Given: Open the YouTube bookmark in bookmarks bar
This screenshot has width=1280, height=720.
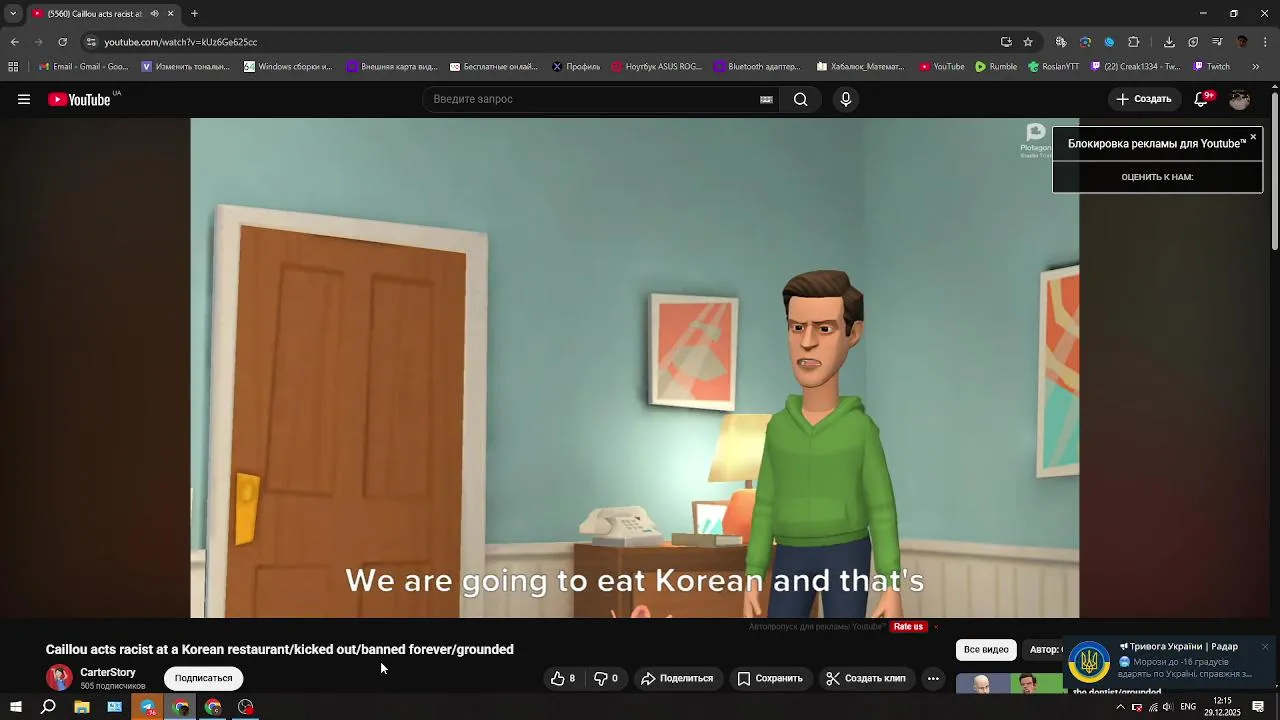Looking at the screenshot, I should [x=942, y=67].
